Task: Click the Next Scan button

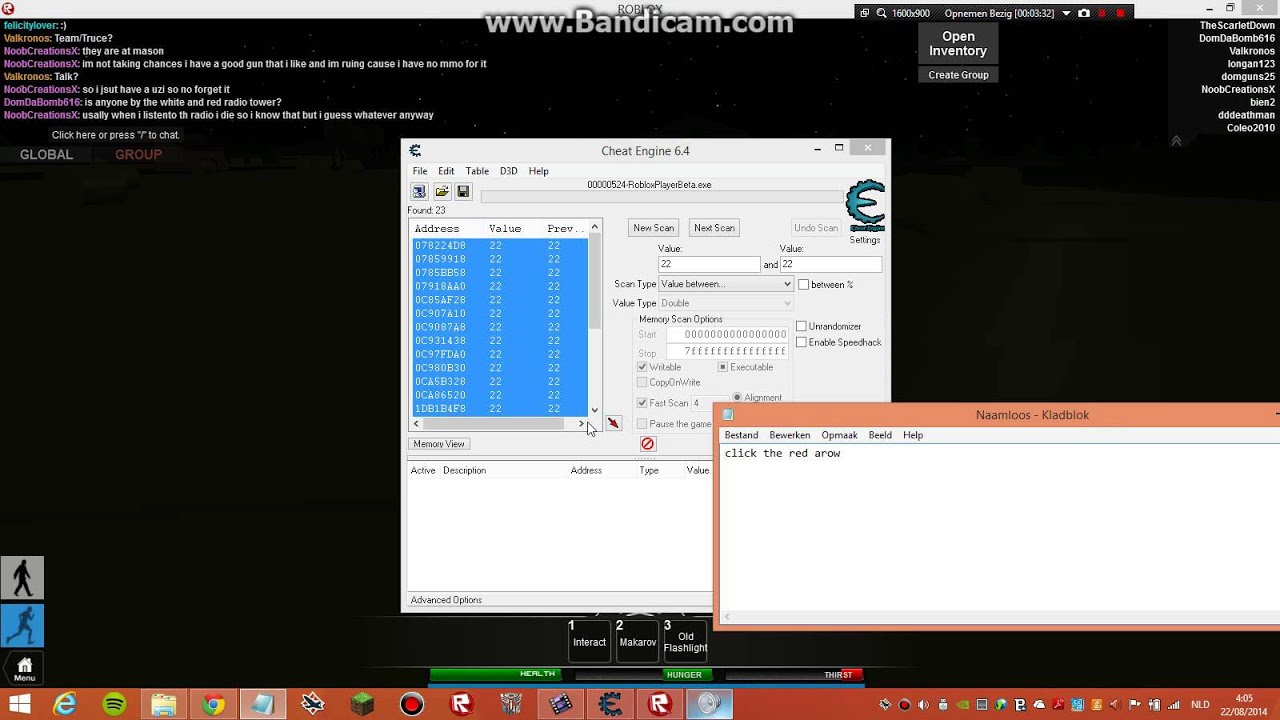Action: click(714, 228)
